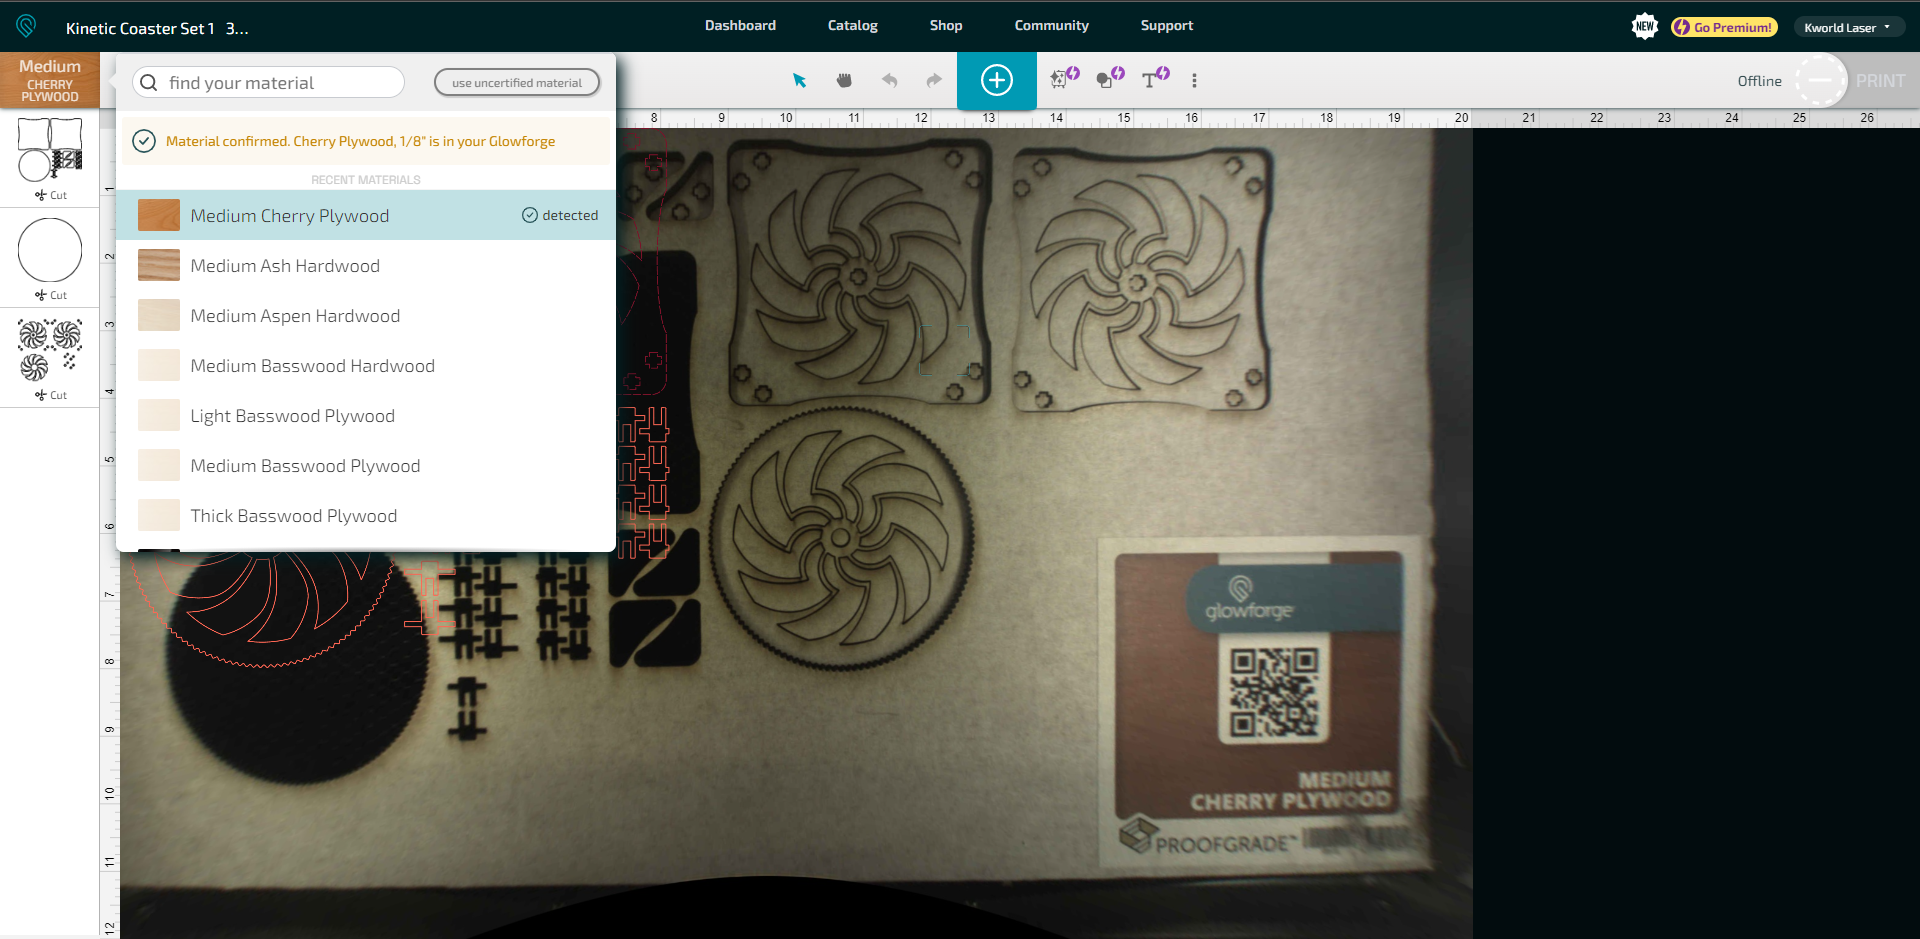Expand the Medium Cherry Plywood material panel
This screenshot has height=939, width=1920.
pos(50,80)
